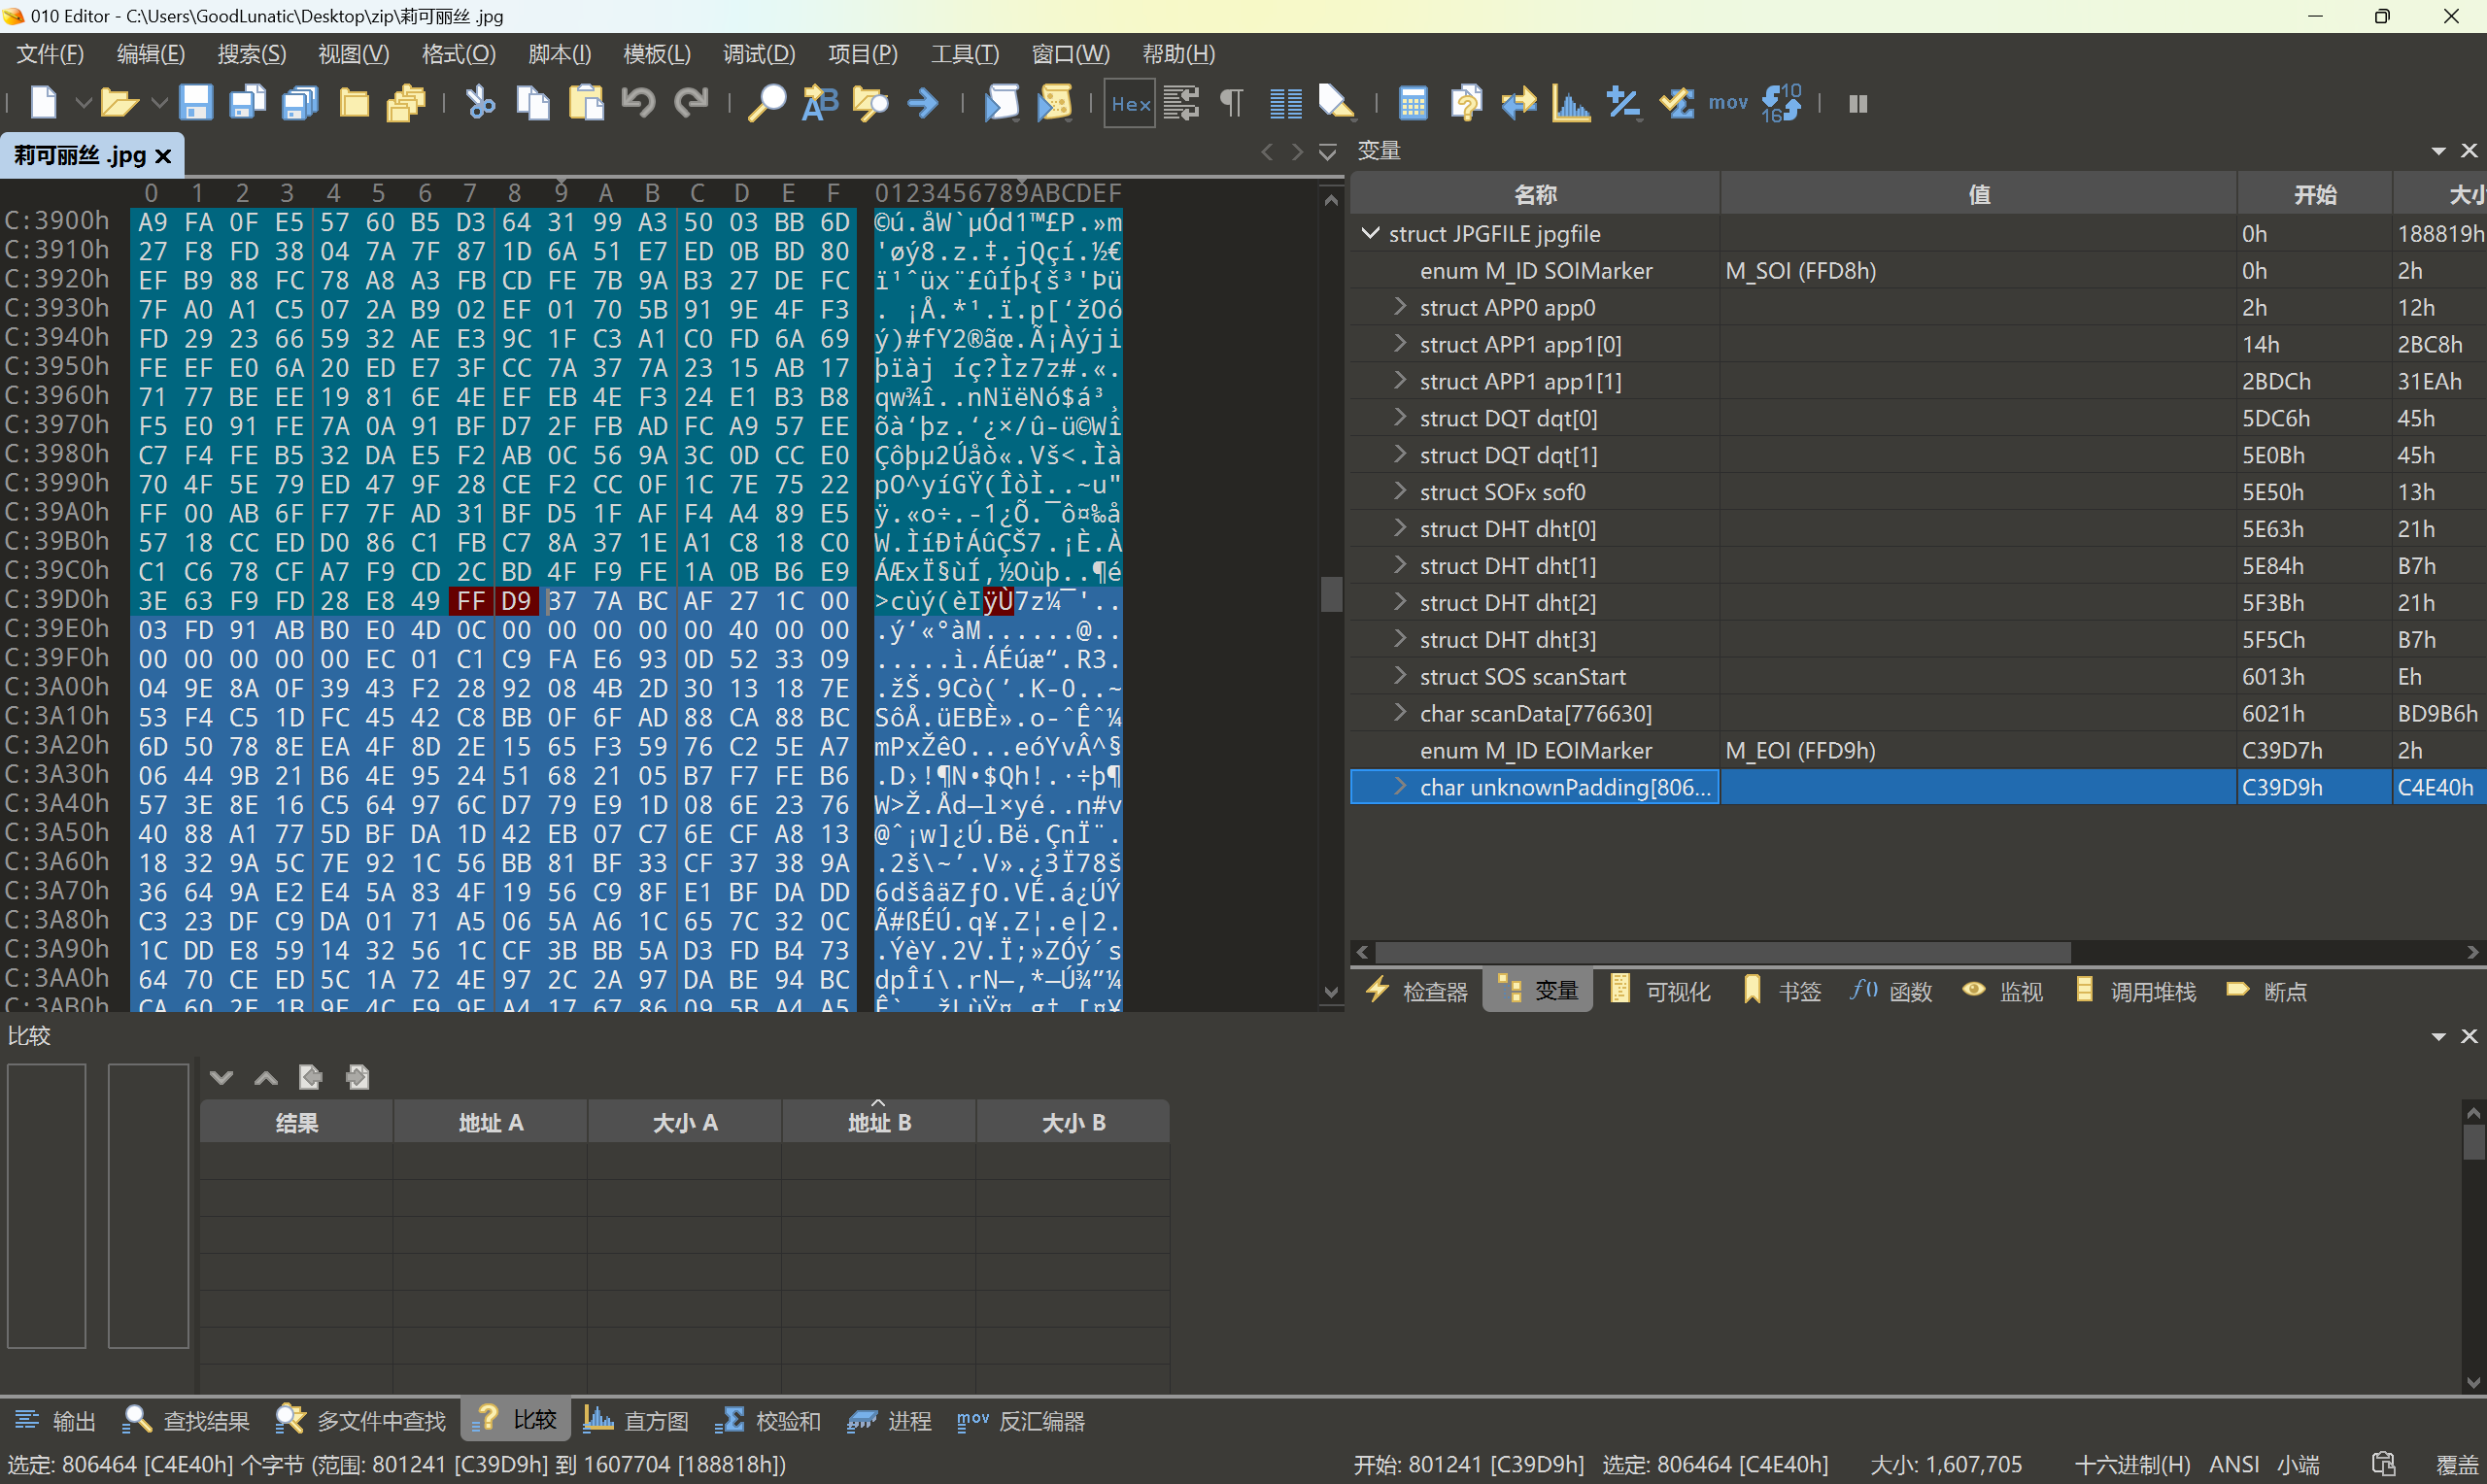Create a new file with the New icon
The width and height of the screenshot is (2487, 1484).
[44, 102]
